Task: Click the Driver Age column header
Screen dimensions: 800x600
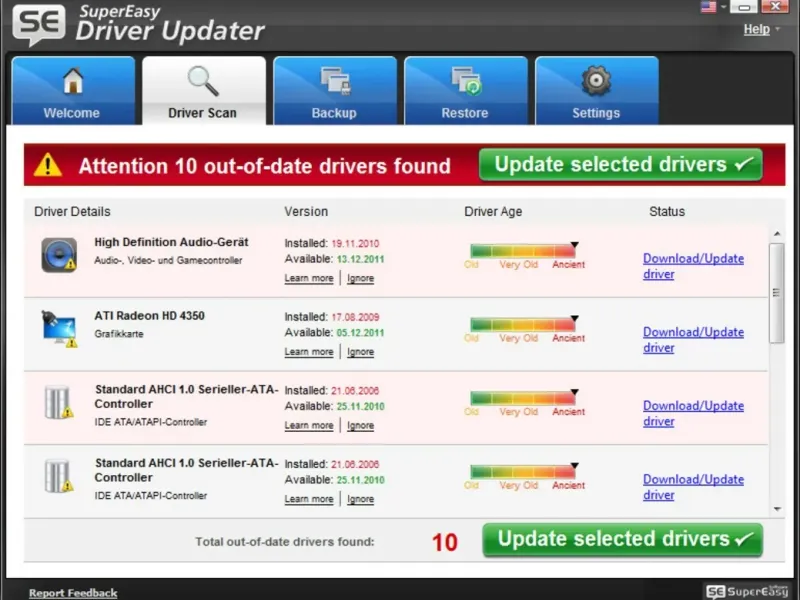Action: pos(493,211)
